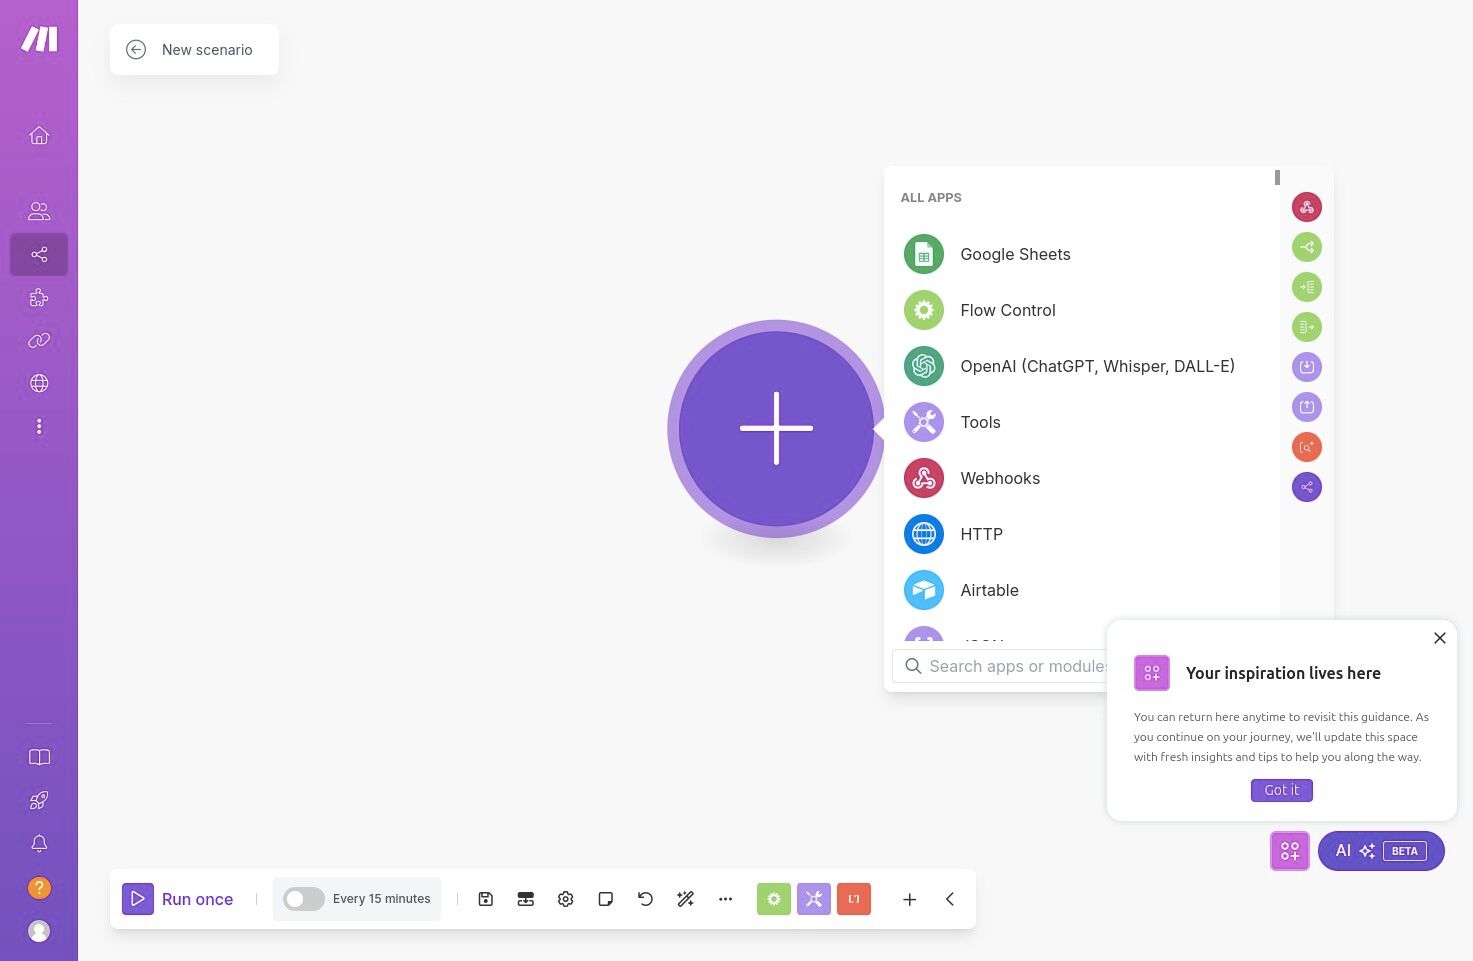This screenshot has height=961, width=1473.
Task: Select Google Sheets from the app list
Action: click(1014, 254)
